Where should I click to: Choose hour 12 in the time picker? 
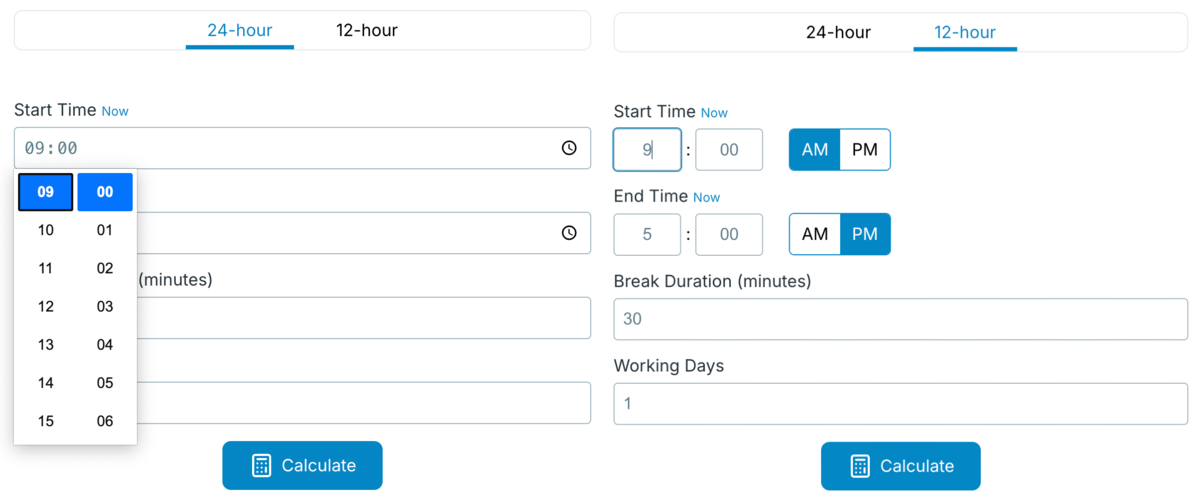tap(46, 306)
